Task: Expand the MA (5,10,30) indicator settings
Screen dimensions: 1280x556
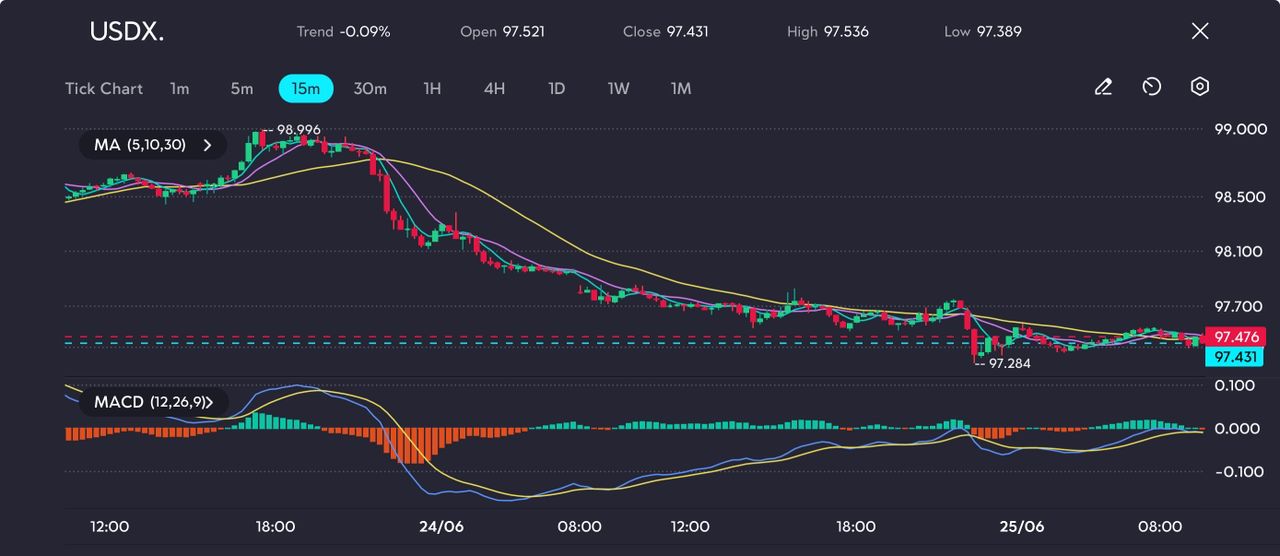Action: [153, 145]
